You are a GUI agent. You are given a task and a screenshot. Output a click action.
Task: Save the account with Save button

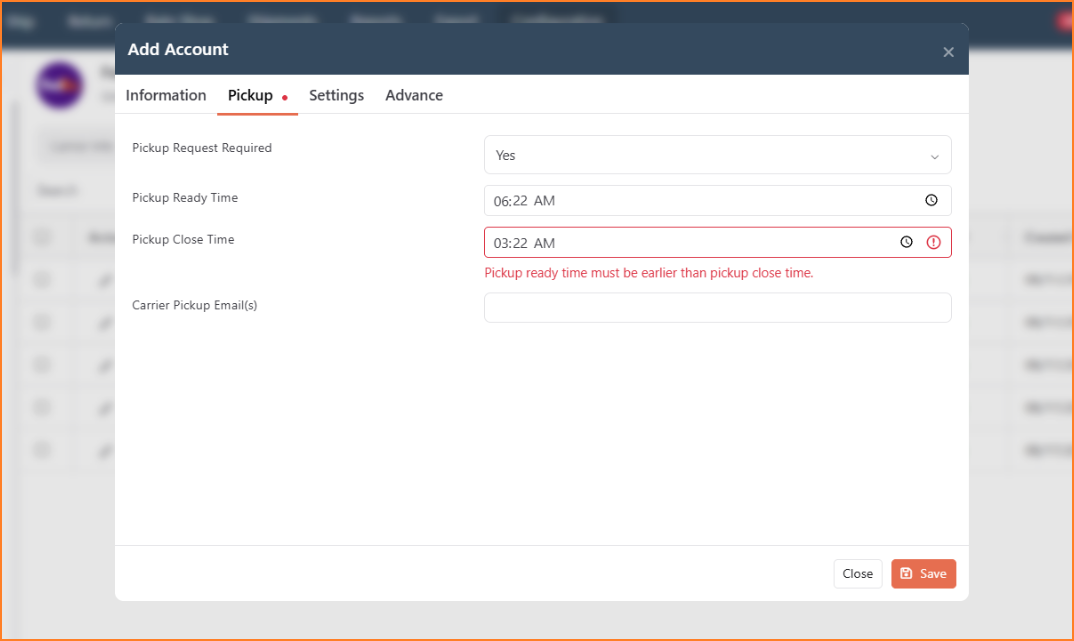click(923, 574)
